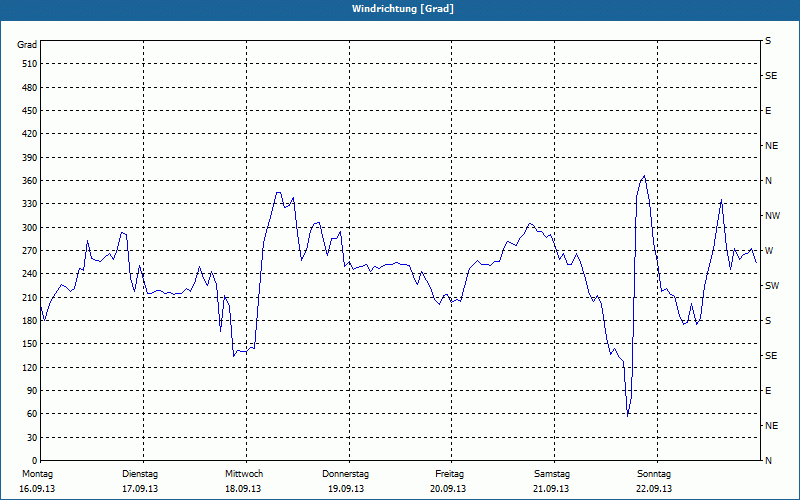Image resolution: width=800 pixels, height=500 pixels.
Task: Select the "Grad" y-axis unit label
Action: point(27,45)
